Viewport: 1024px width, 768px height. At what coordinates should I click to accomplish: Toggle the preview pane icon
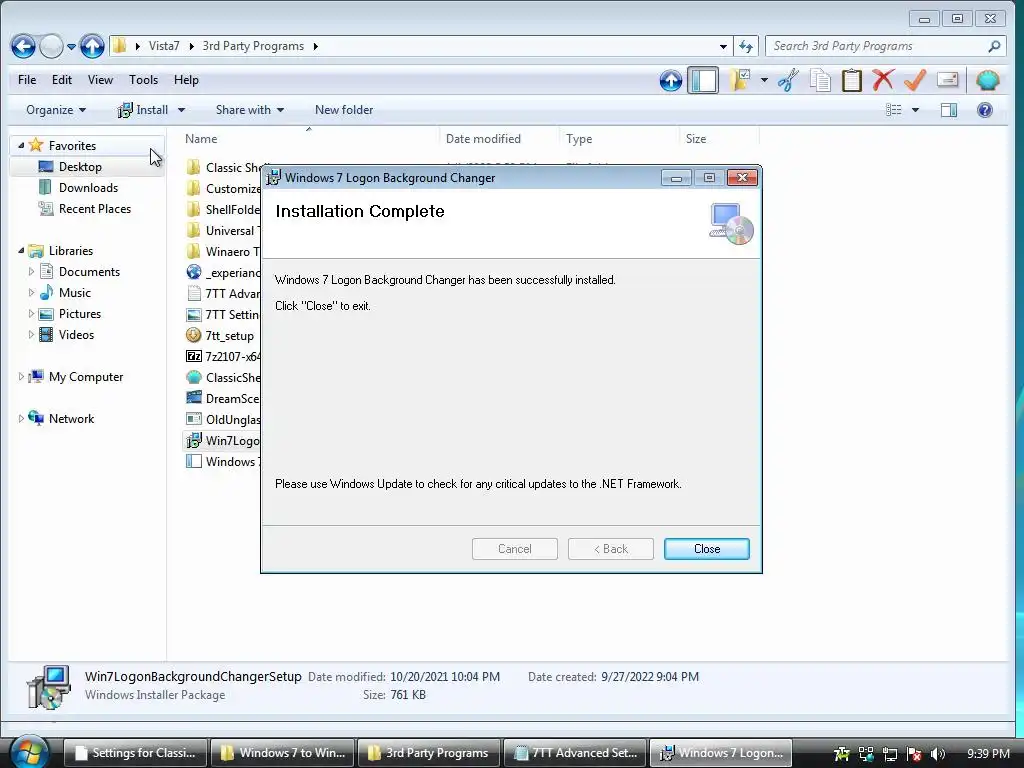pyautogui.click(x=949, y=110)
